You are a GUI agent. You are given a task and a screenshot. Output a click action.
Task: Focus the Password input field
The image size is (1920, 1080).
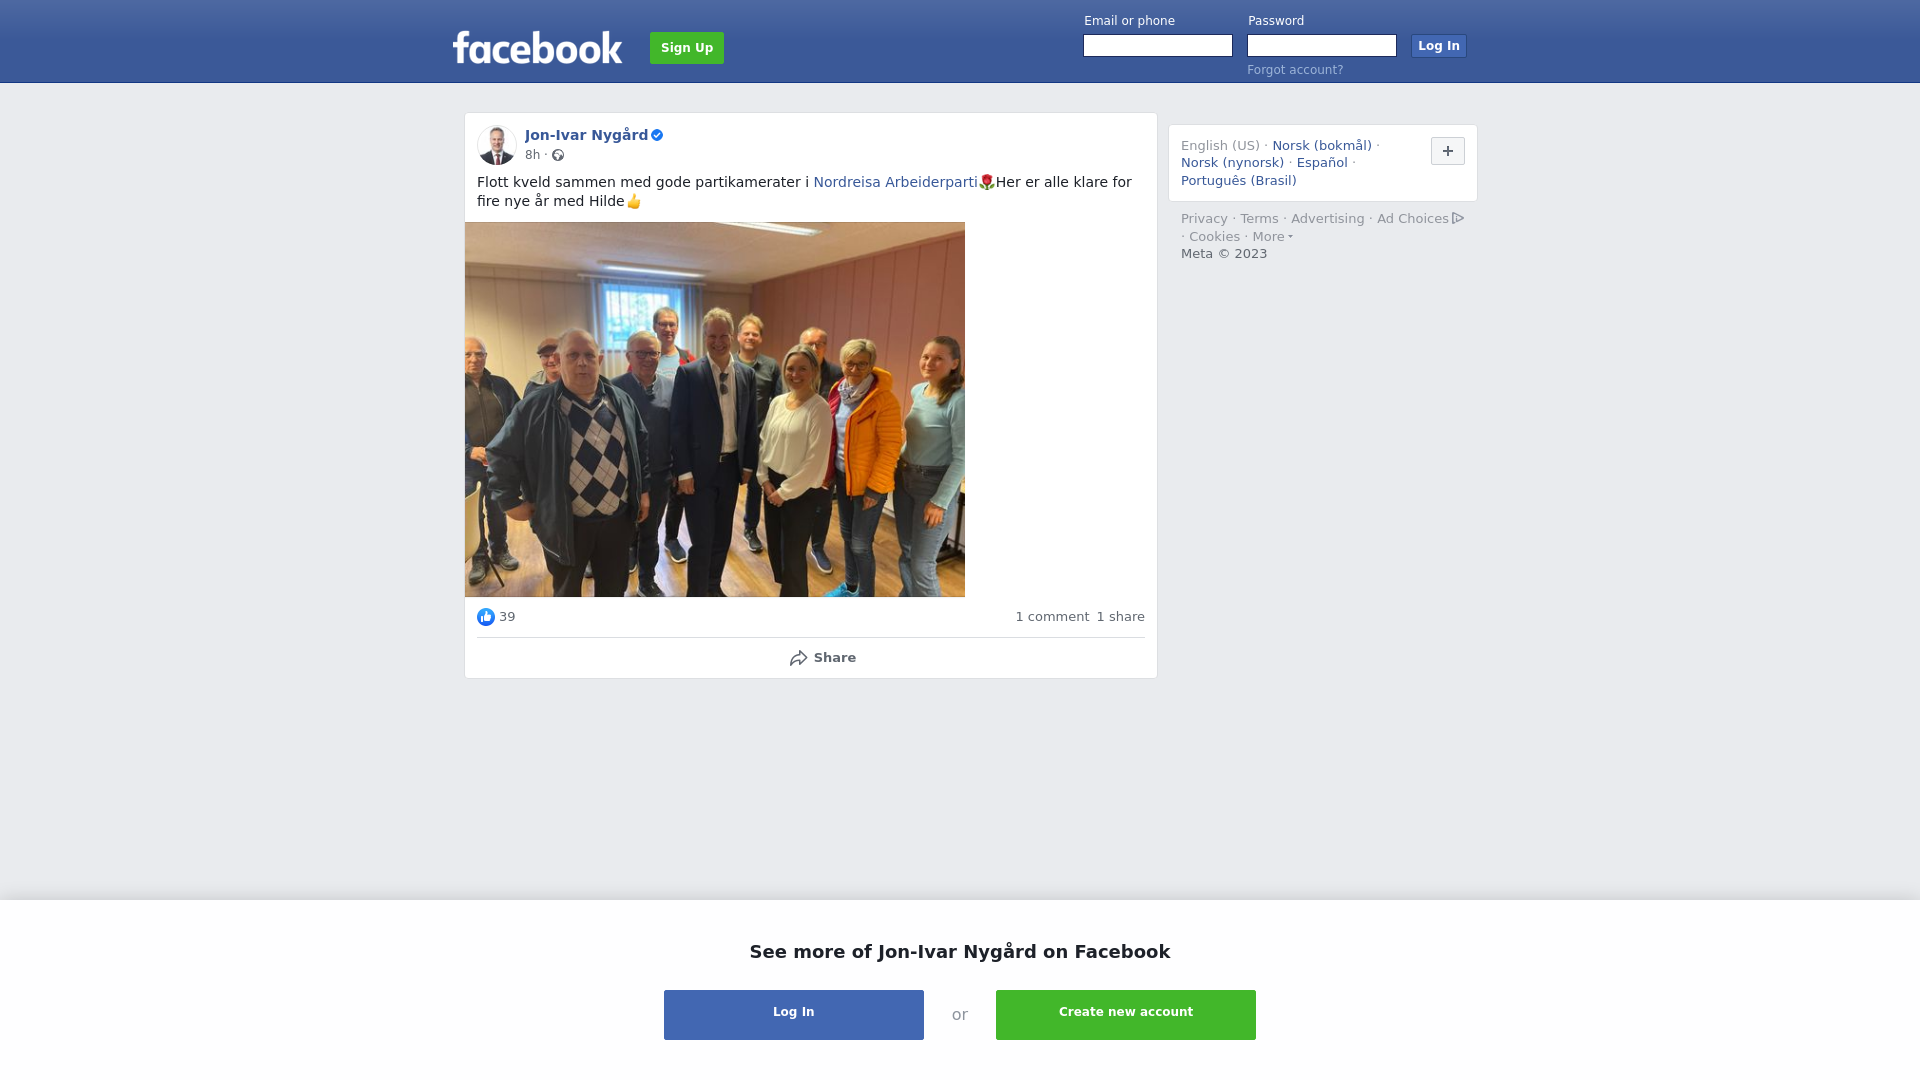[x=1322, y=46]
